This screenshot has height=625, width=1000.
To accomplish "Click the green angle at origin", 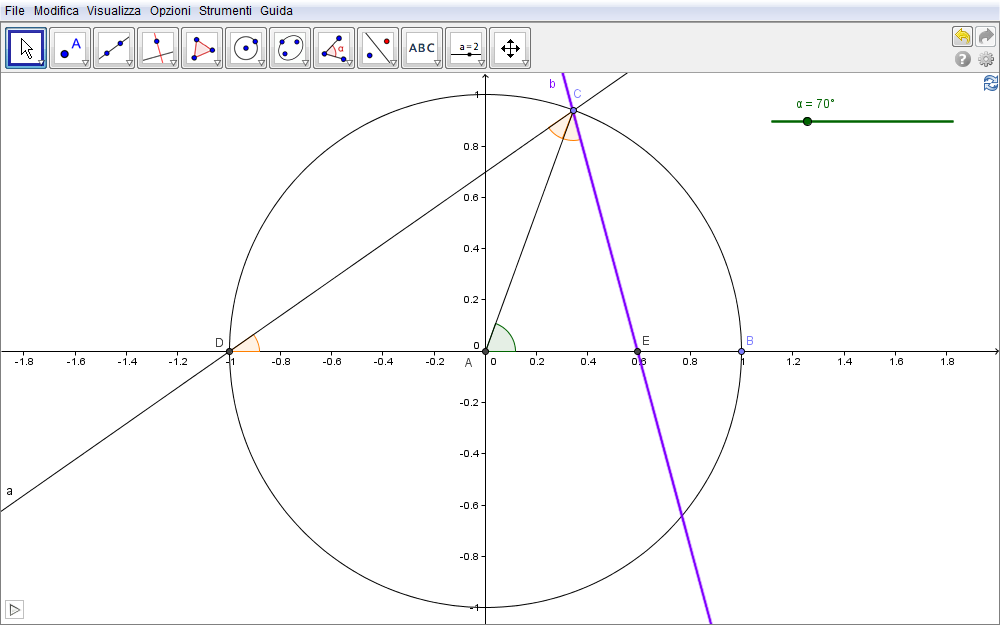I will 502,341.
